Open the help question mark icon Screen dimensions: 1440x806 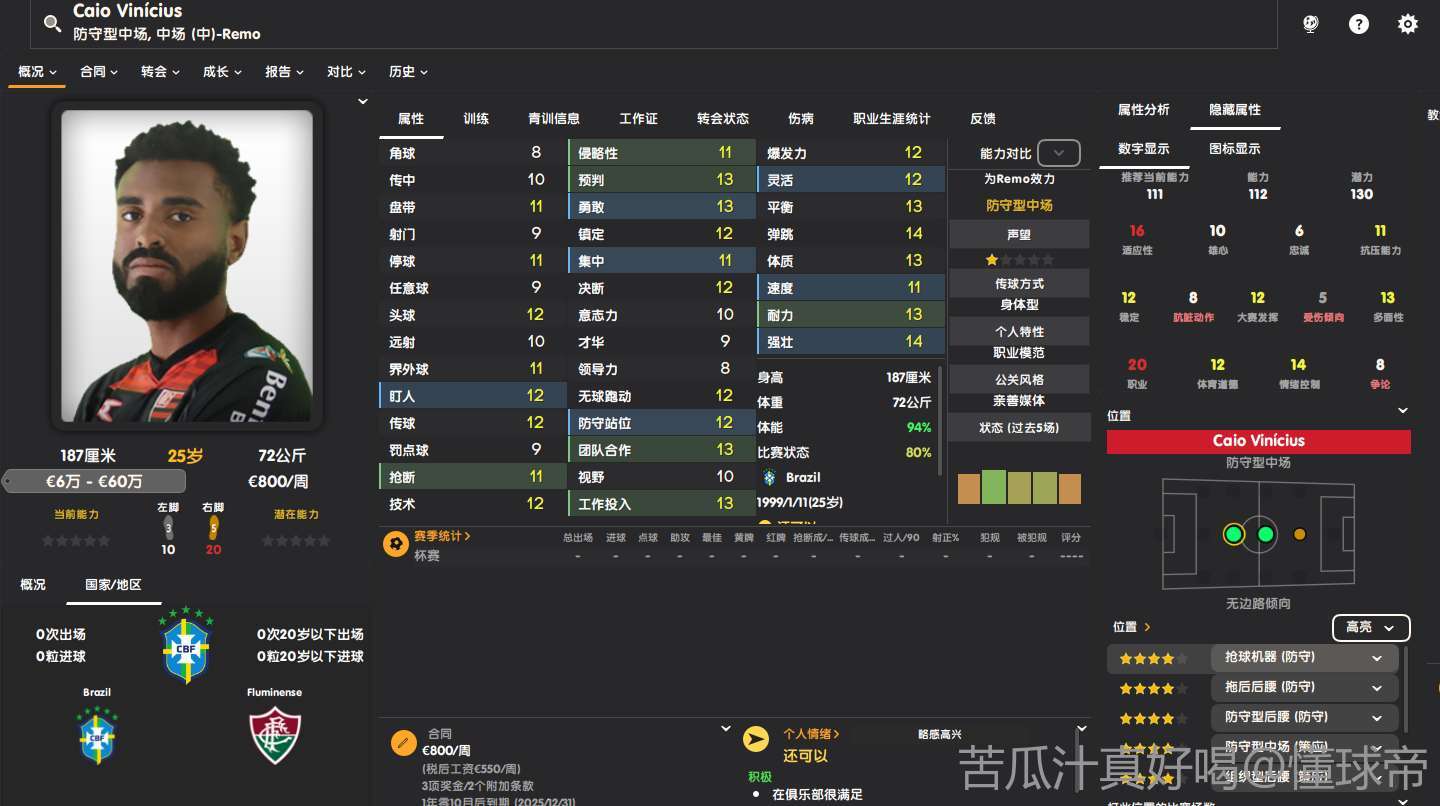tap(1358, 24)
